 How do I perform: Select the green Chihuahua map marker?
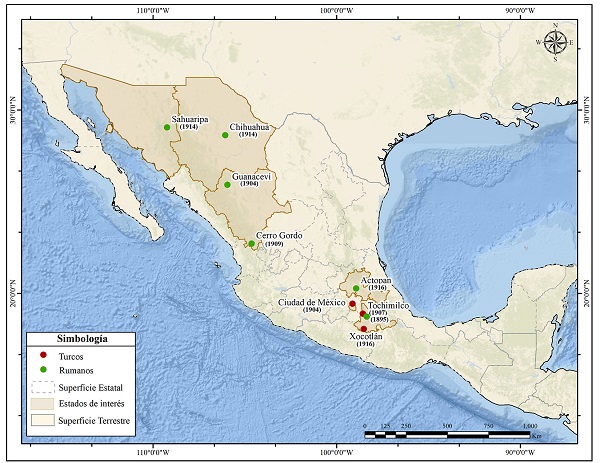(226, 135)
